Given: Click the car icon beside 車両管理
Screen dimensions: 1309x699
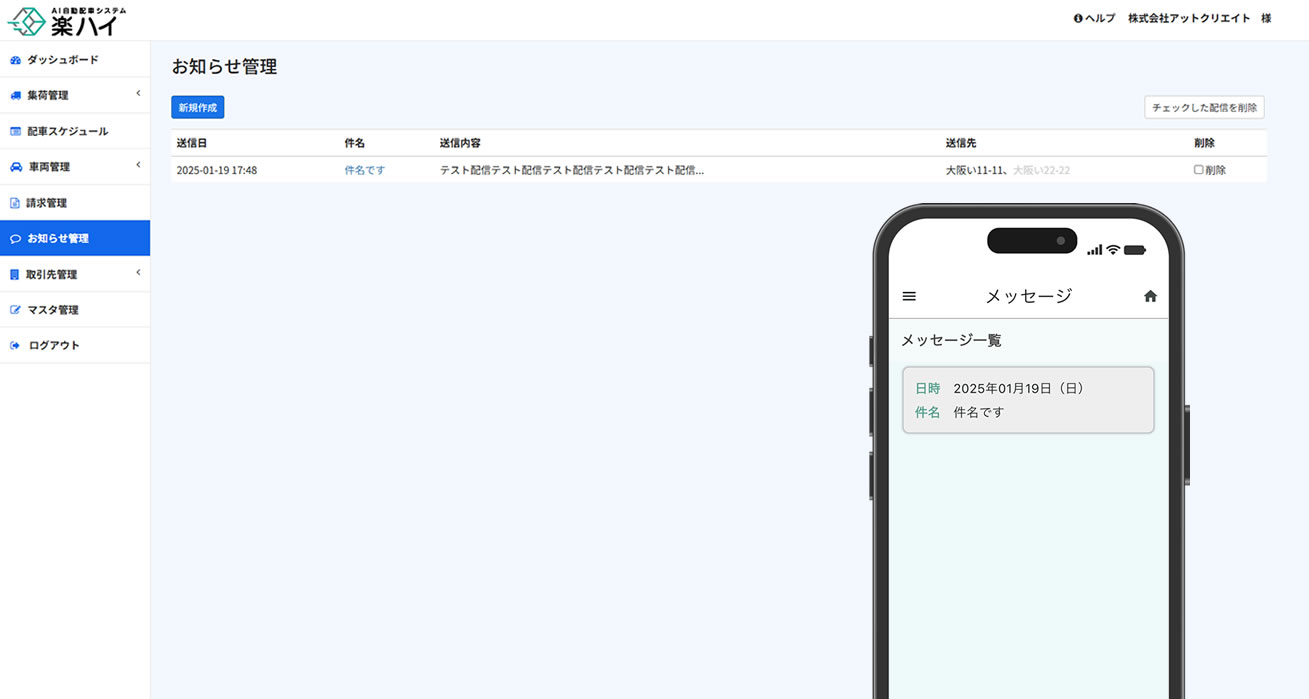Looking at the screenshot, I should click(x=15, y=167).
